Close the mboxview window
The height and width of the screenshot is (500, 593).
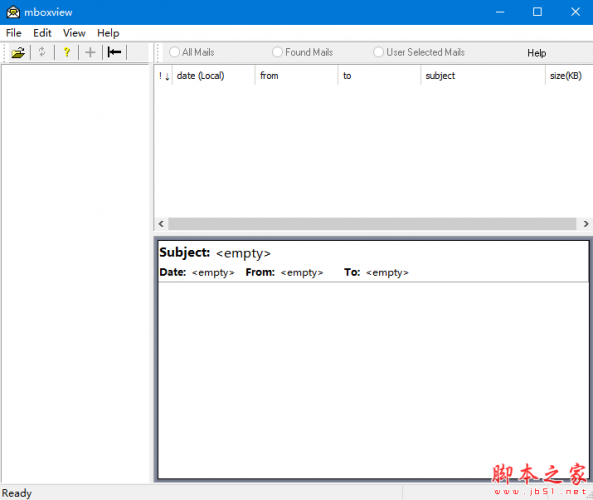[x=575, y=12]
